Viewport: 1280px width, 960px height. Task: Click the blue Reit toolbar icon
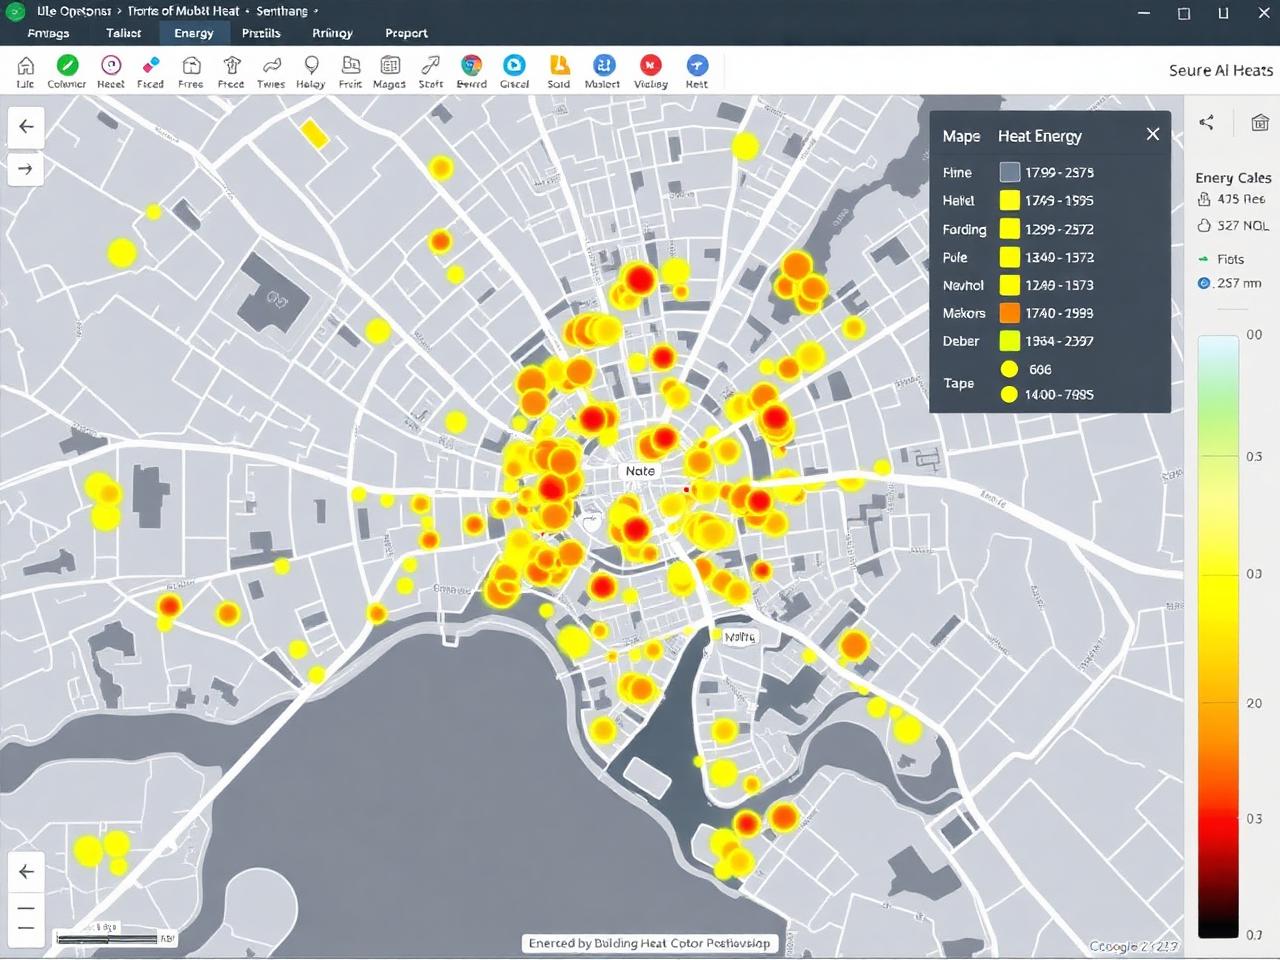pos(697,66)
